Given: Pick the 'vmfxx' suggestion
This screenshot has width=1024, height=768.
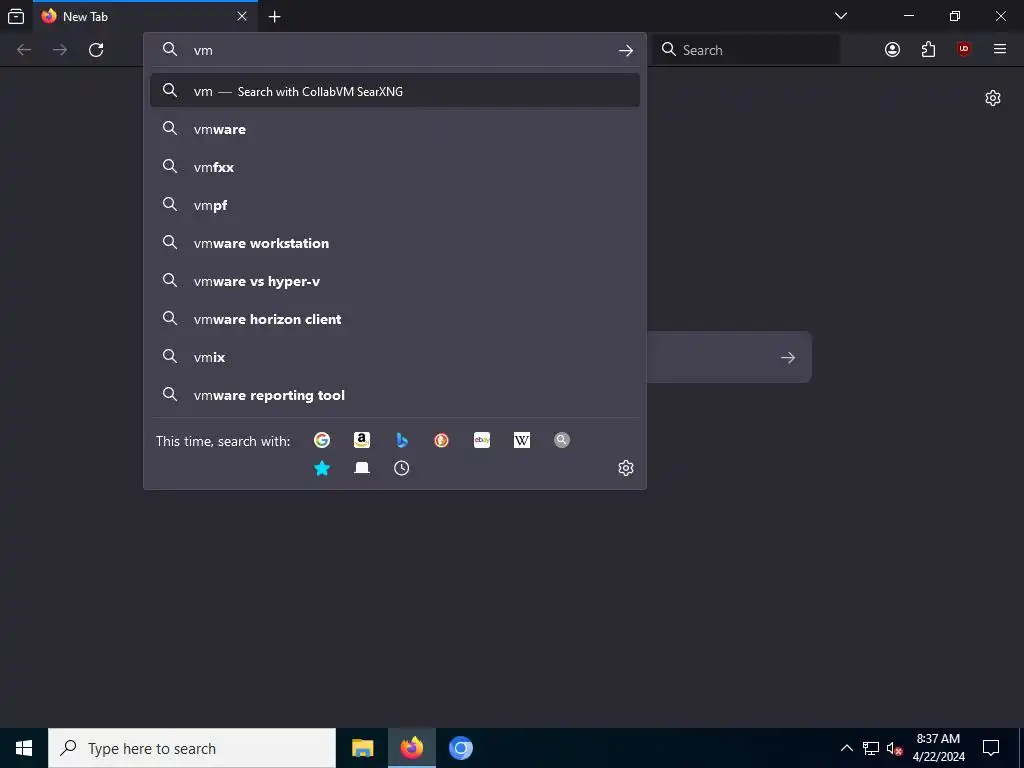Looking at the screenshot, I should pos(394,167).
